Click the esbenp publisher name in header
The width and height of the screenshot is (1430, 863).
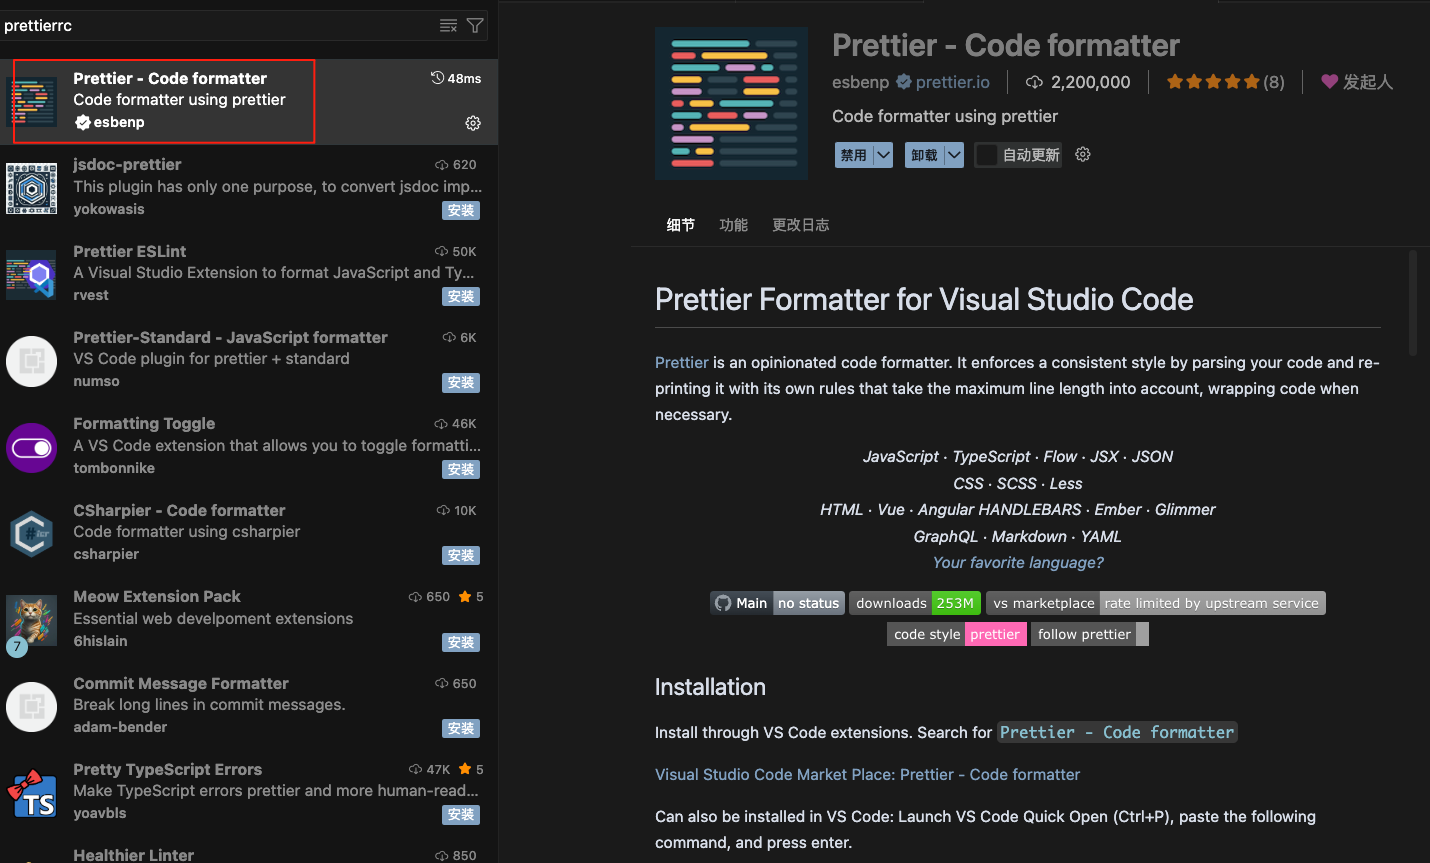click(x=860, y=82)
